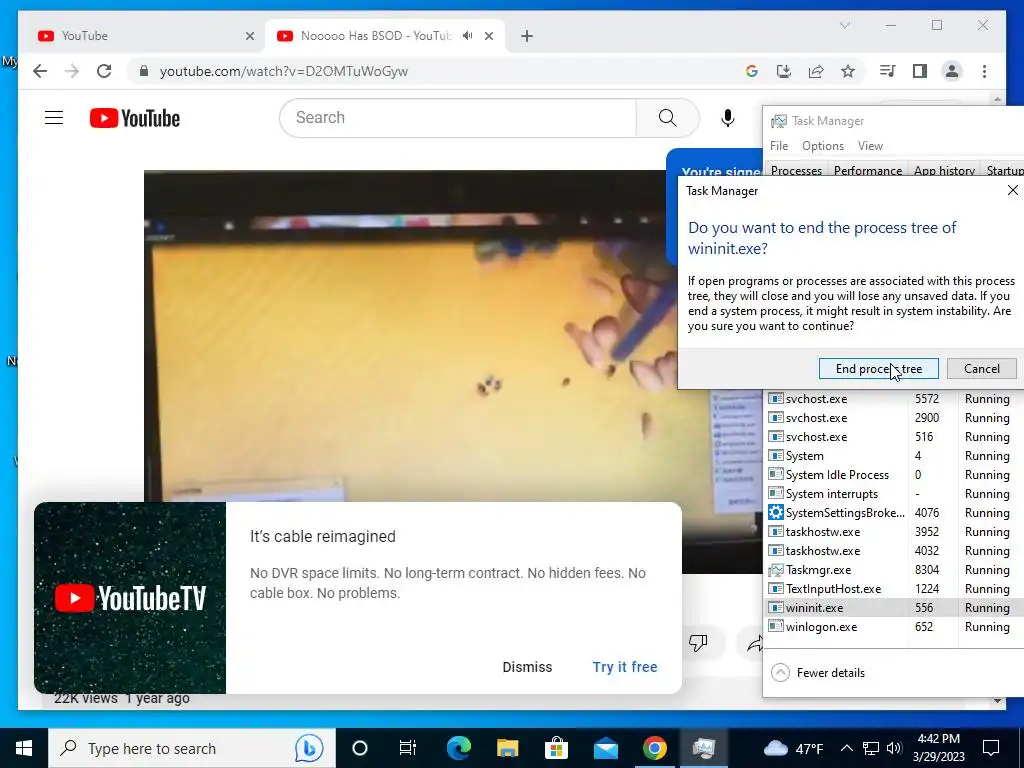The image size is (1024, 768).
Task: Click the YouTube search input field
Action: (x=458, y=118)
